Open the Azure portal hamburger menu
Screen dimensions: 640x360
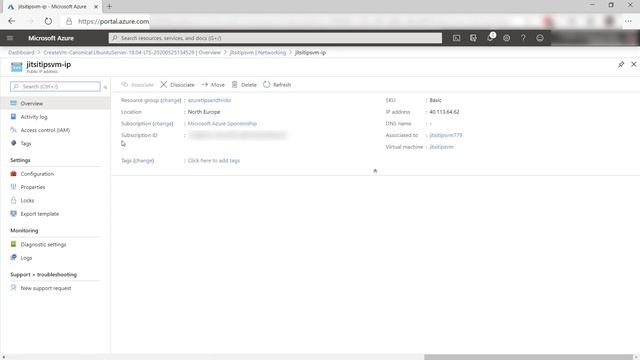point(10,38)
